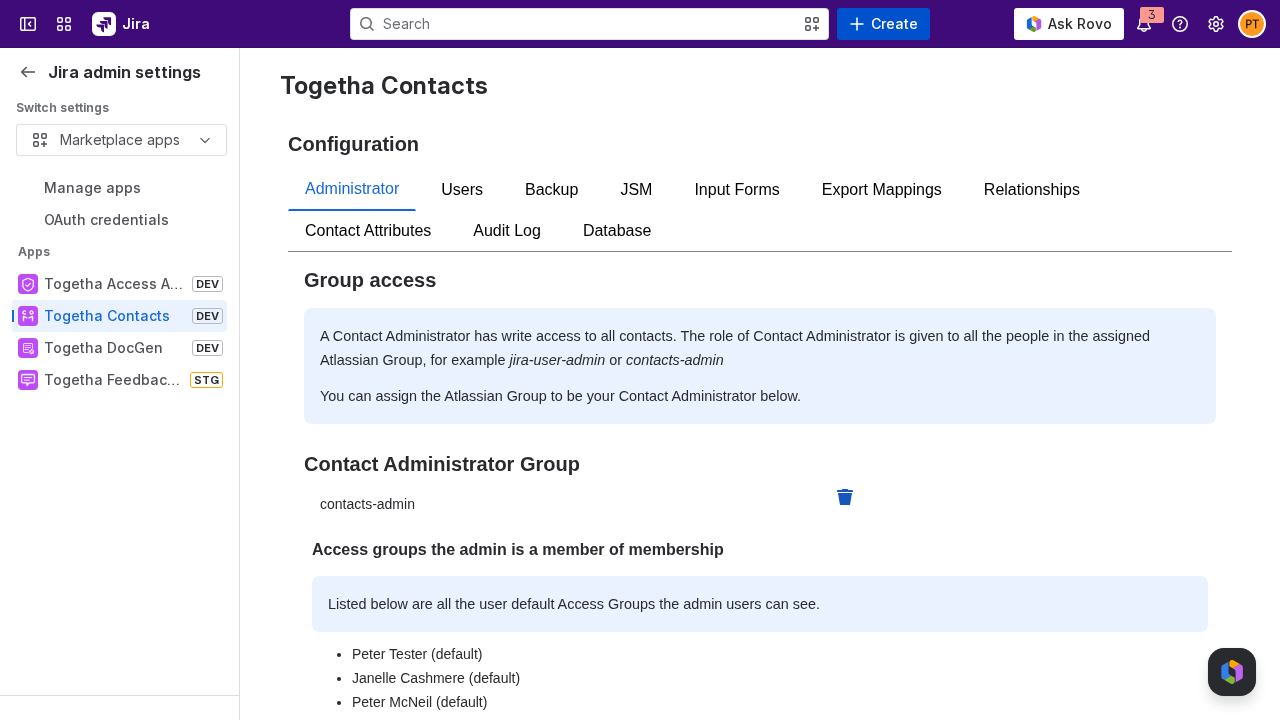This screenshot has width=1280, height=720.
Task: Collapse the sidebar with the top-left icon
Action: [x=28, y=24]
